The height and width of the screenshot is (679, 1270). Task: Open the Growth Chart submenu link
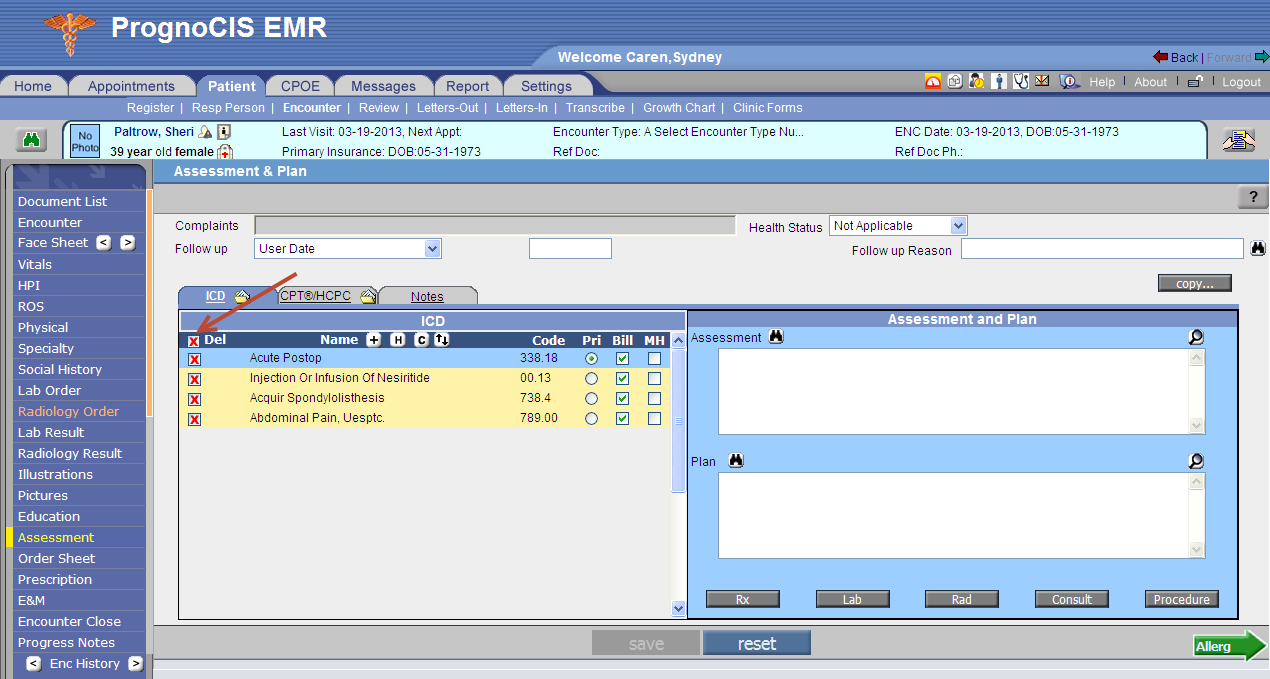pos(679,108)
